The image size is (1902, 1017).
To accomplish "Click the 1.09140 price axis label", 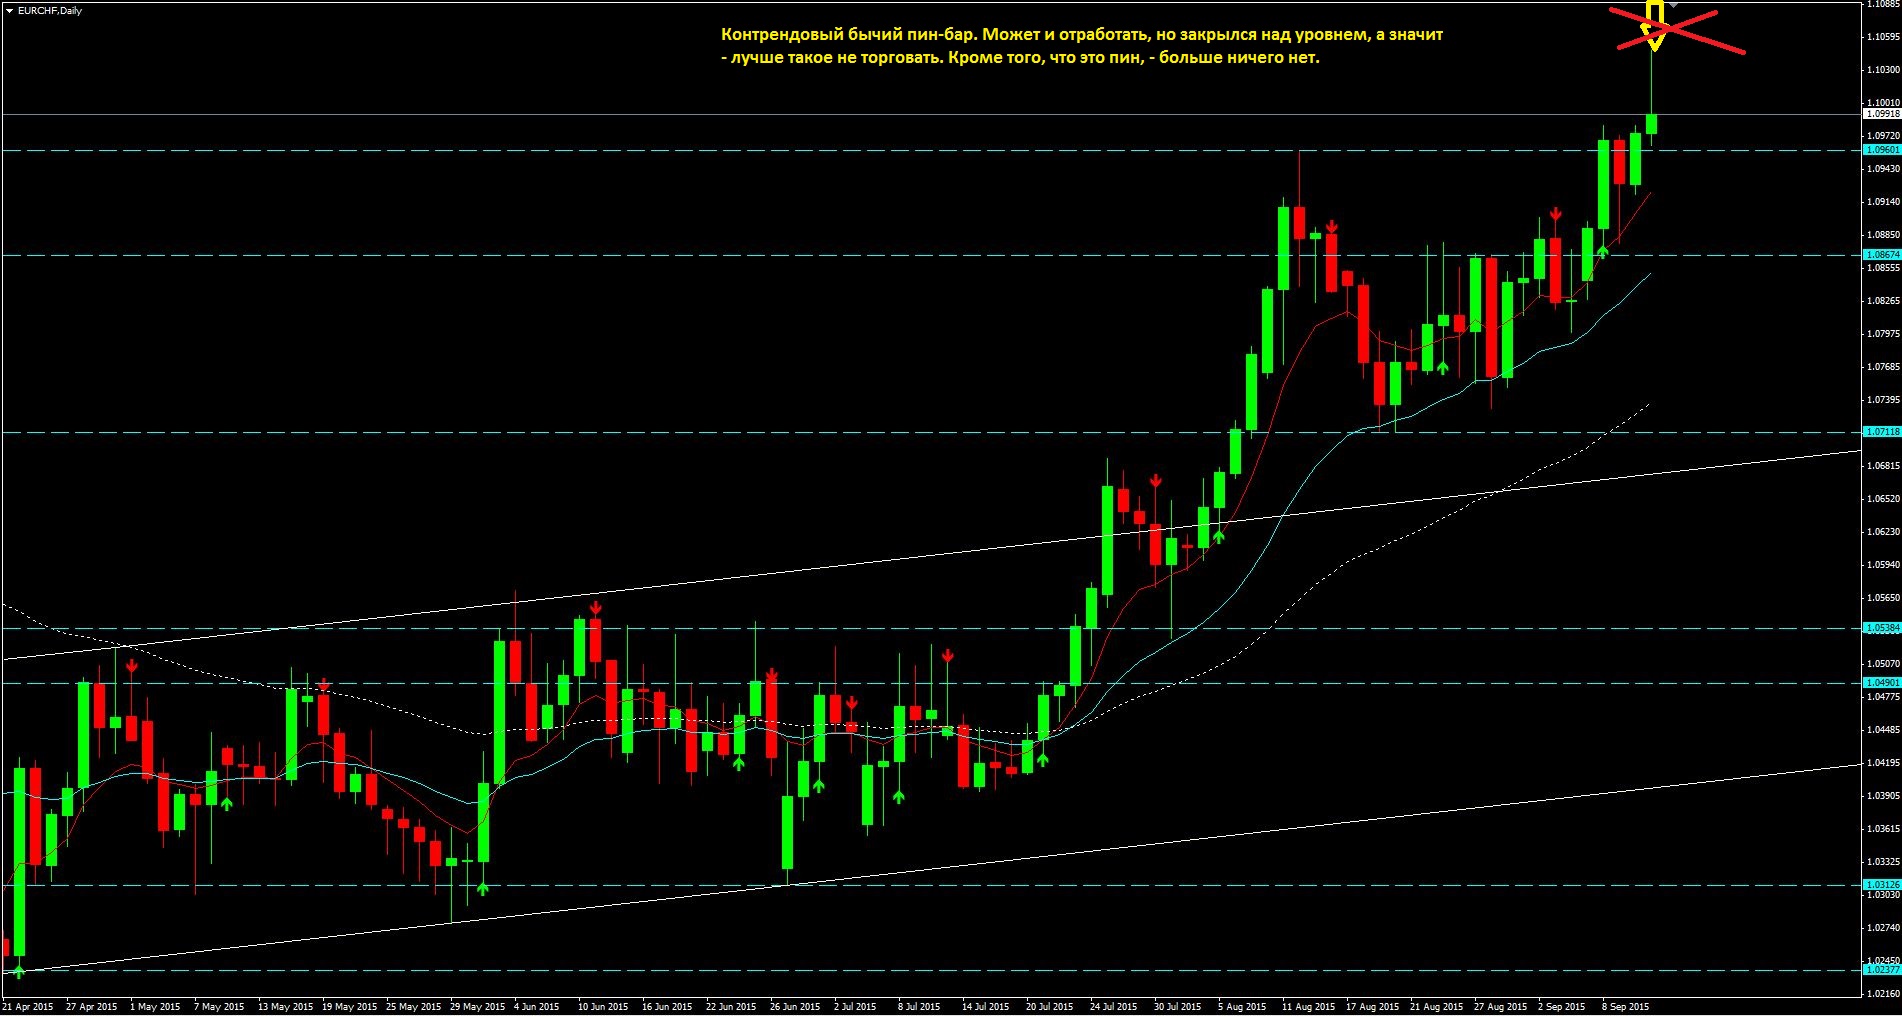I will (x=1883, y=202).
